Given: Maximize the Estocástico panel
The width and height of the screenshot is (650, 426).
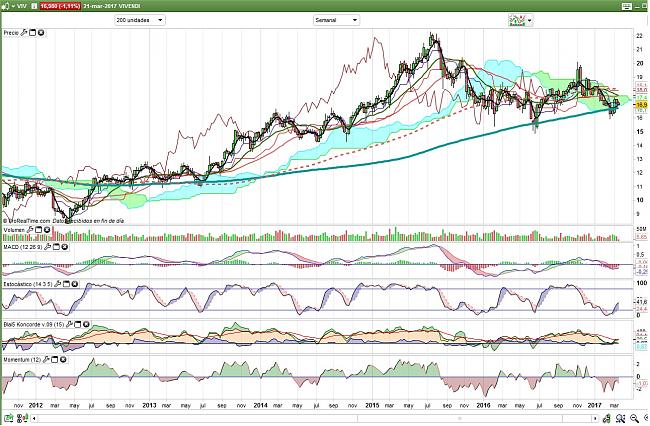Looking at the screenshot, I should point(66,284).
